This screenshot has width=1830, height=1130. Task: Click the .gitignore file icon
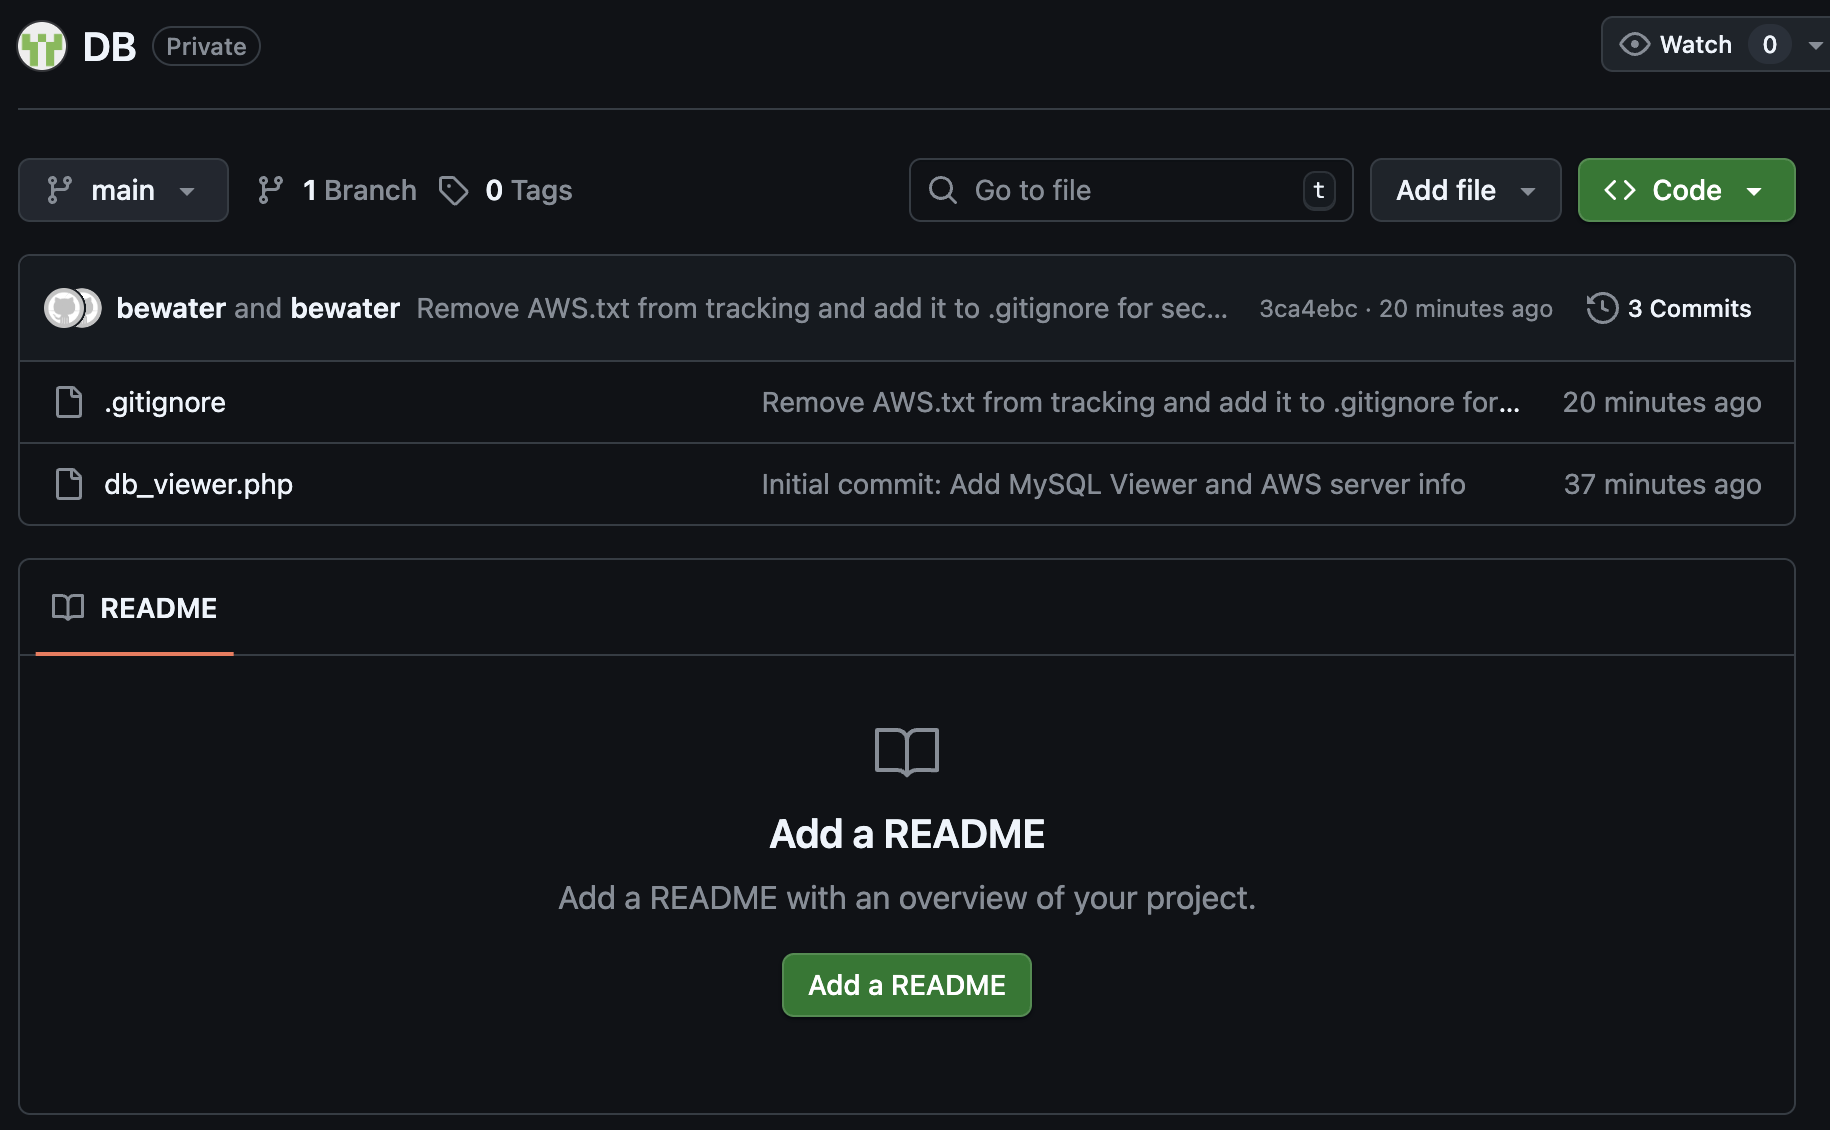[x=69, y=402]
